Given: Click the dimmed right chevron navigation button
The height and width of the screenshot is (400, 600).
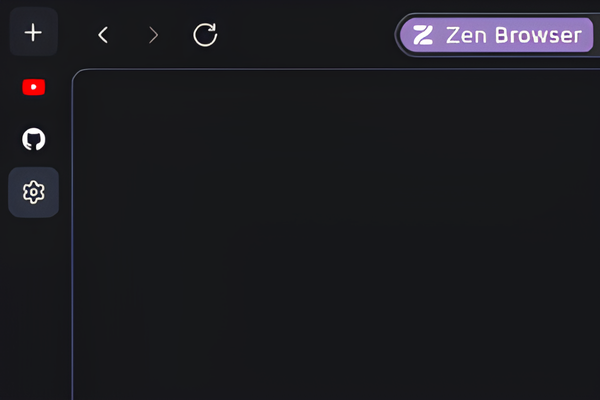Looking at the screenshot, I should [153, 35].
